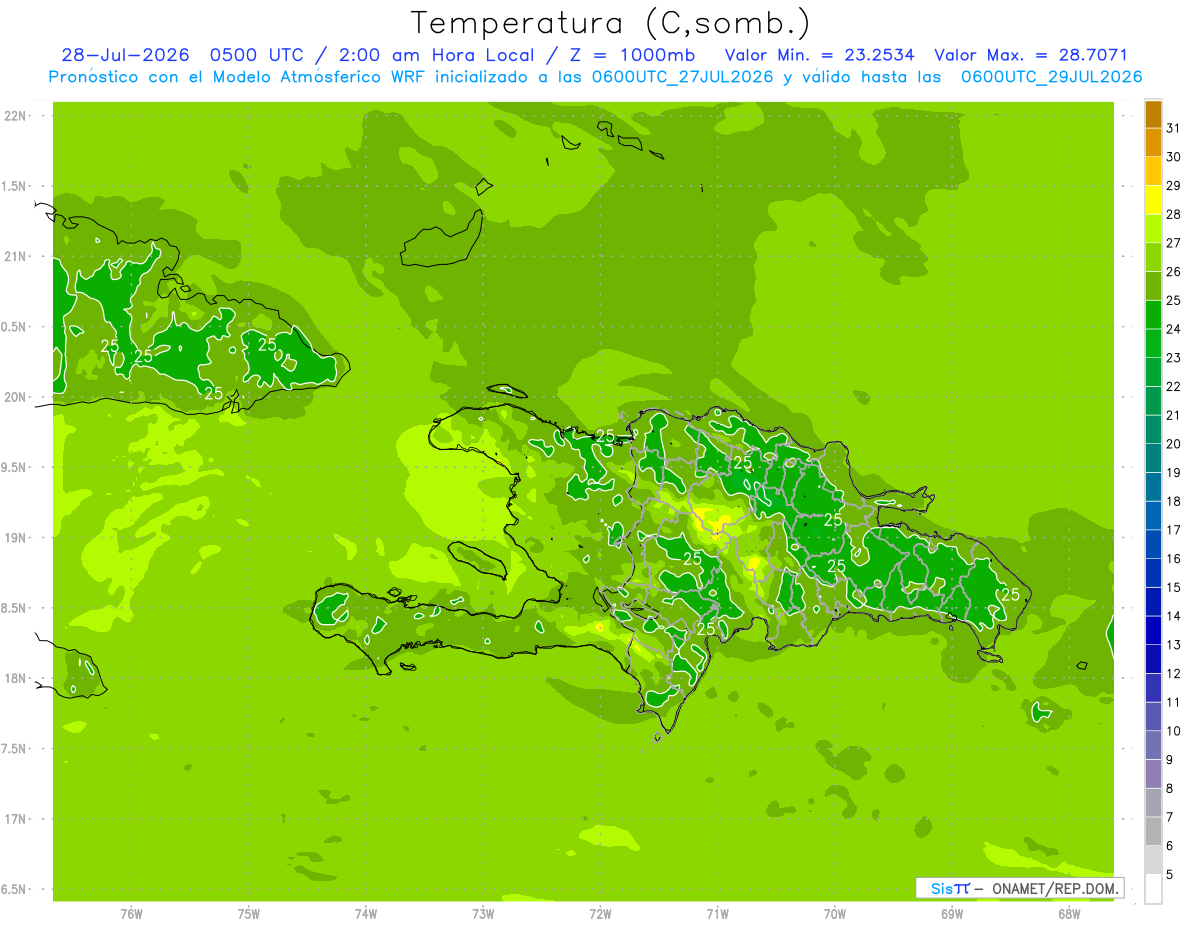Click the 76W longitude axis label
Viewport: 1200px width, 927px height.
pyautogui.click(x=131, y=914)
